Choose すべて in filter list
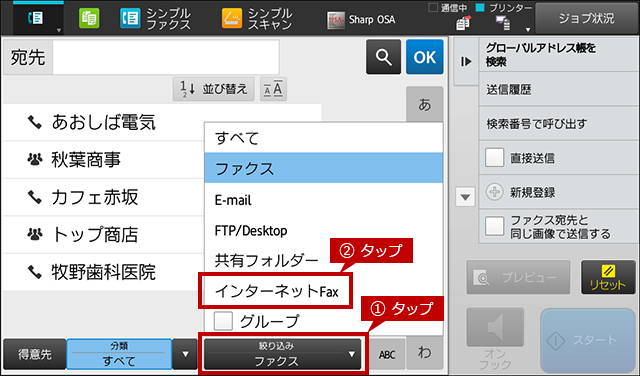 (x=324, y=138)
